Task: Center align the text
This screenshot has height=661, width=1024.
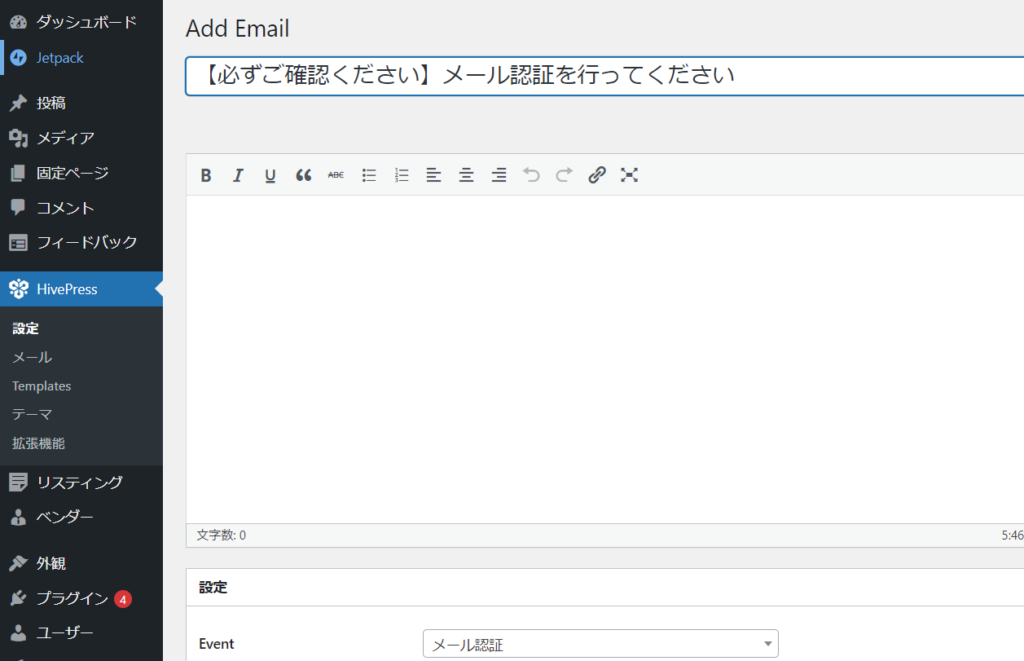Action: (x=466, y=175)
